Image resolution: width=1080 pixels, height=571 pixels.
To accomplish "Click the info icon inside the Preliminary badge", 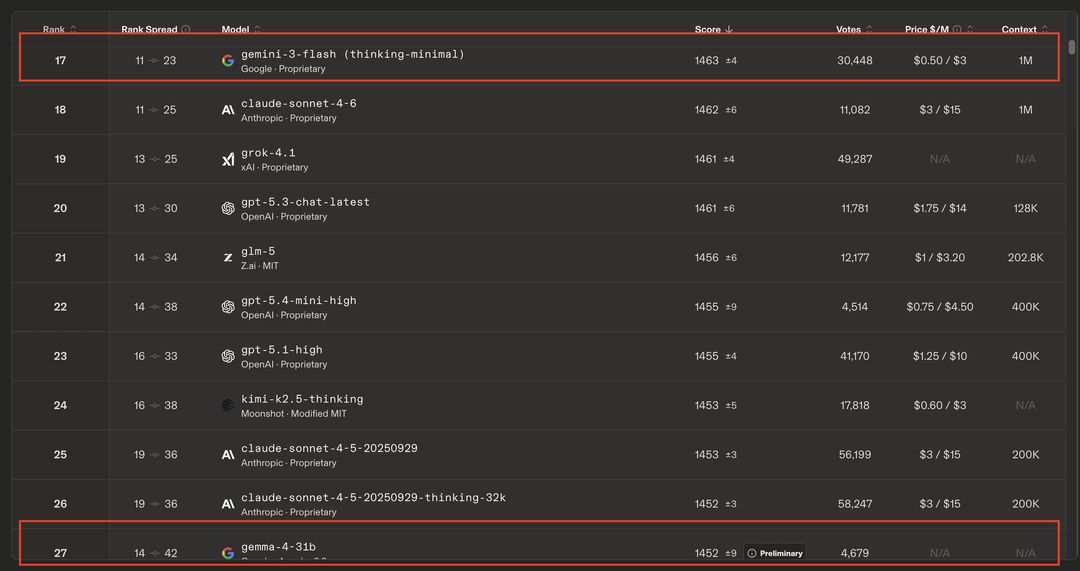I will point(752,553).
